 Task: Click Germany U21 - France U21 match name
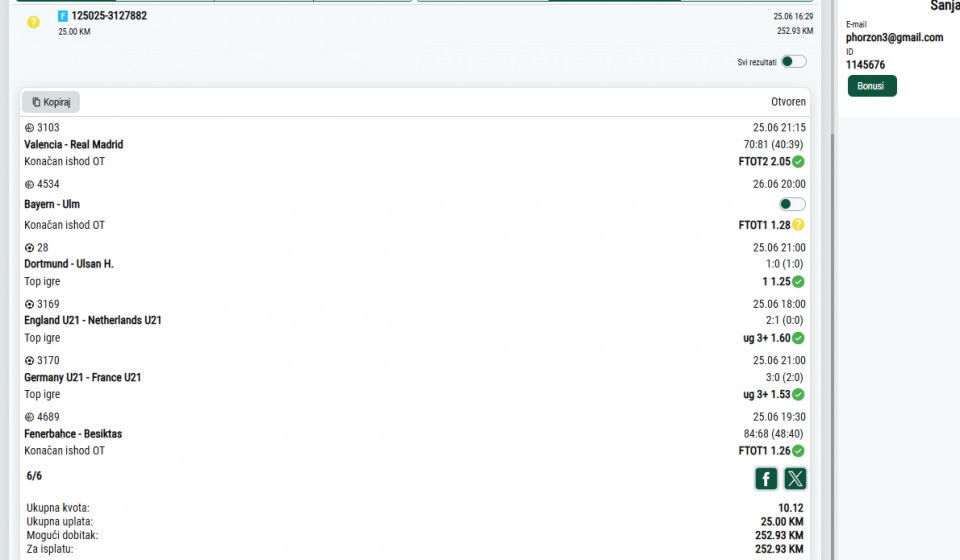83,377
